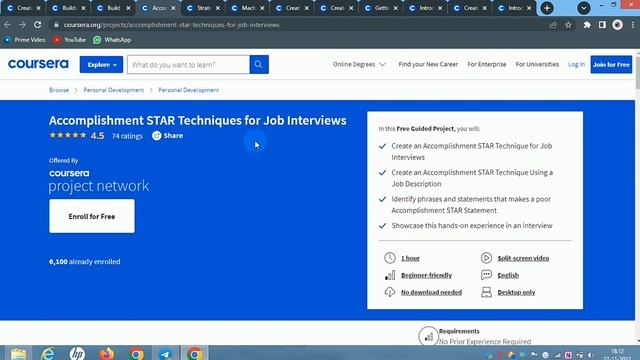This screenshot has width=640, height=360.
Task: Expand the Online Degrees menu
Action: [359, 64]
